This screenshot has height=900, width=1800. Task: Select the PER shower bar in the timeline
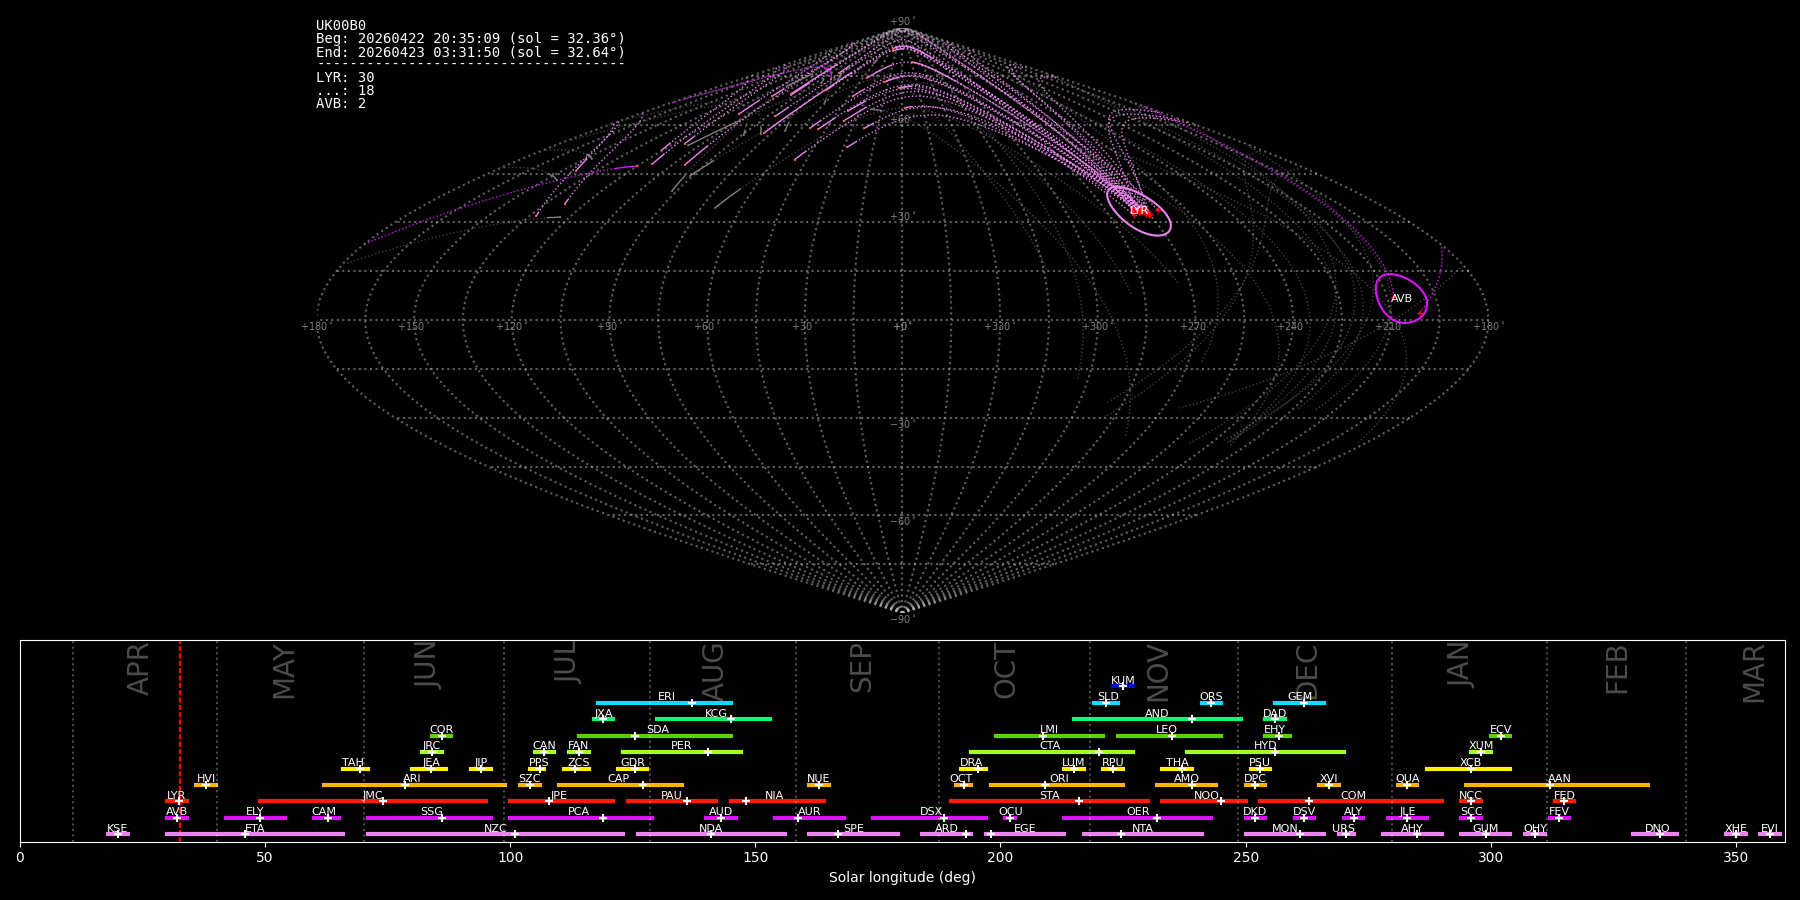click(682, 752)
